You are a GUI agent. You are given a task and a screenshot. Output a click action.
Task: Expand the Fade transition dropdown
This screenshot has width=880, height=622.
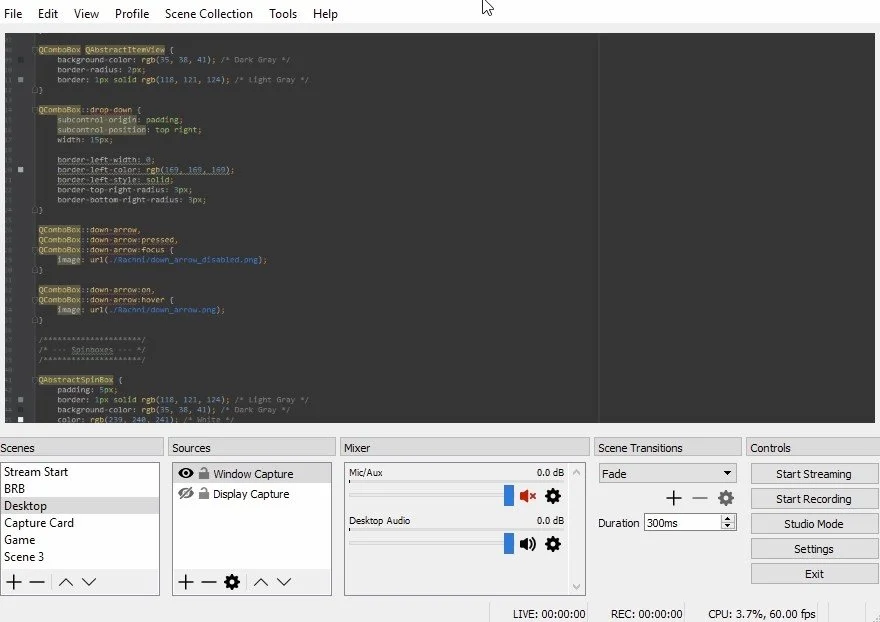click(x=727, y=474)
